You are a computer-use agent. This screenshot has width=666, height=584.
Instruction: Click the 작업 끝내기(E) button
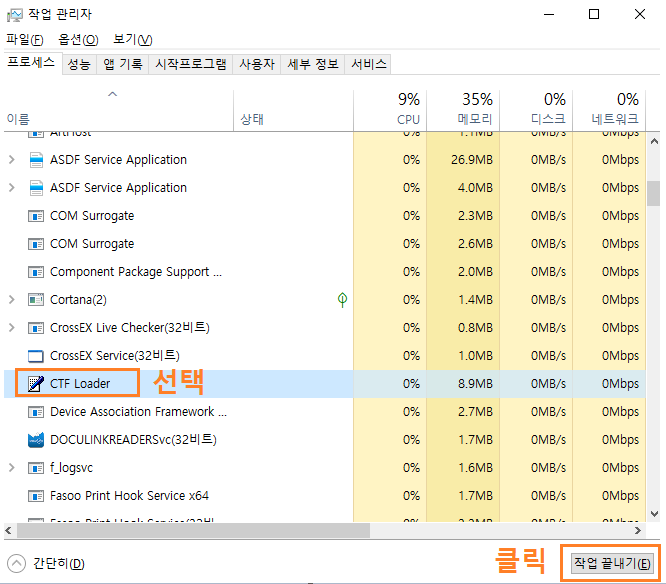pos(612,564)
